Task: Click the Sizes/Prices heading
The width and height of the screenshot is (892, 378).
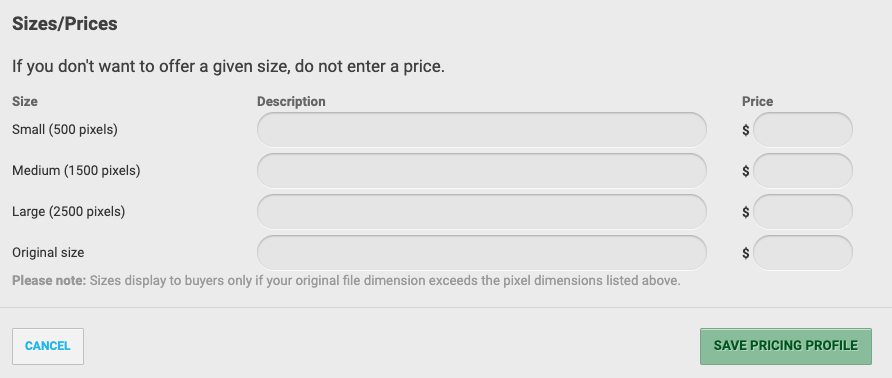Action: click(65, 24)
